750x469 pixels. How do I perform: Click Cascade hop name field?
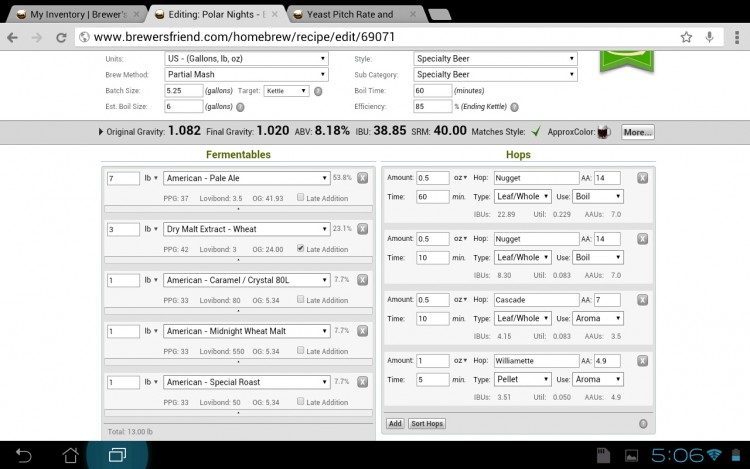[x=536, y=300]
